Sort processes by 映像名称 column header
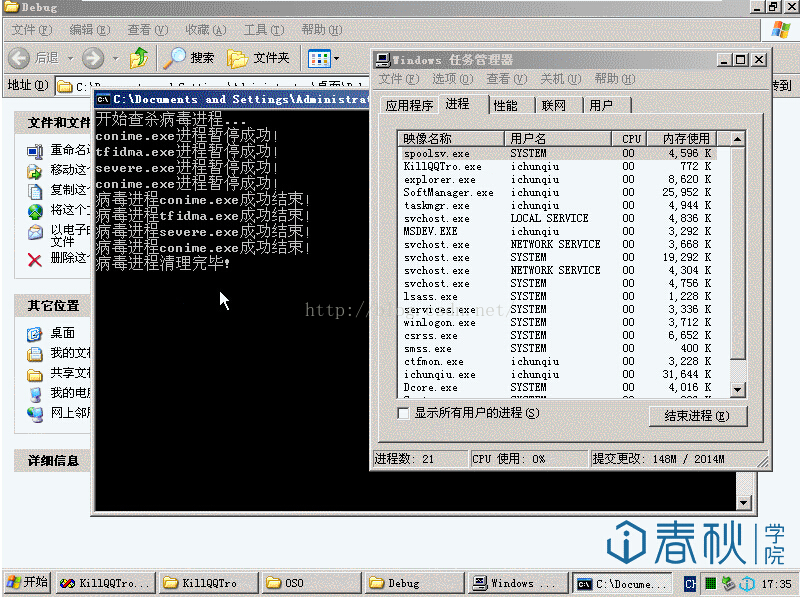800x598 pixels. tap(452, 138)
